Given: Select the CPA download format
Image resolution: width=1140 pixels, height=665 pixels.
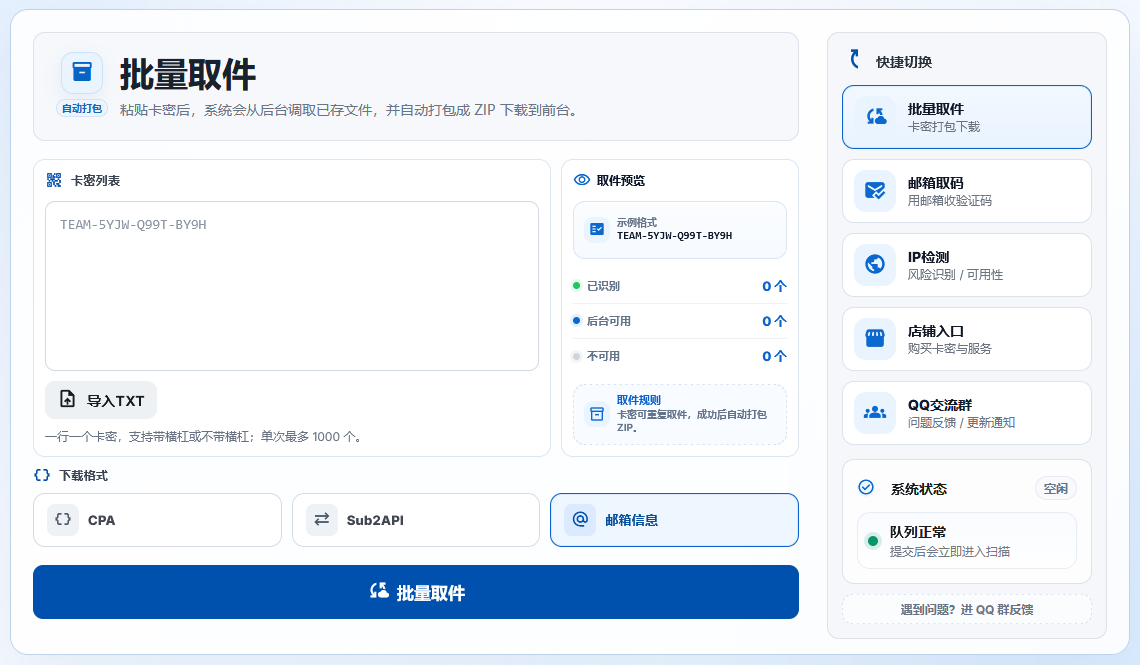Looking at the screenshot, I should point(157,520).
